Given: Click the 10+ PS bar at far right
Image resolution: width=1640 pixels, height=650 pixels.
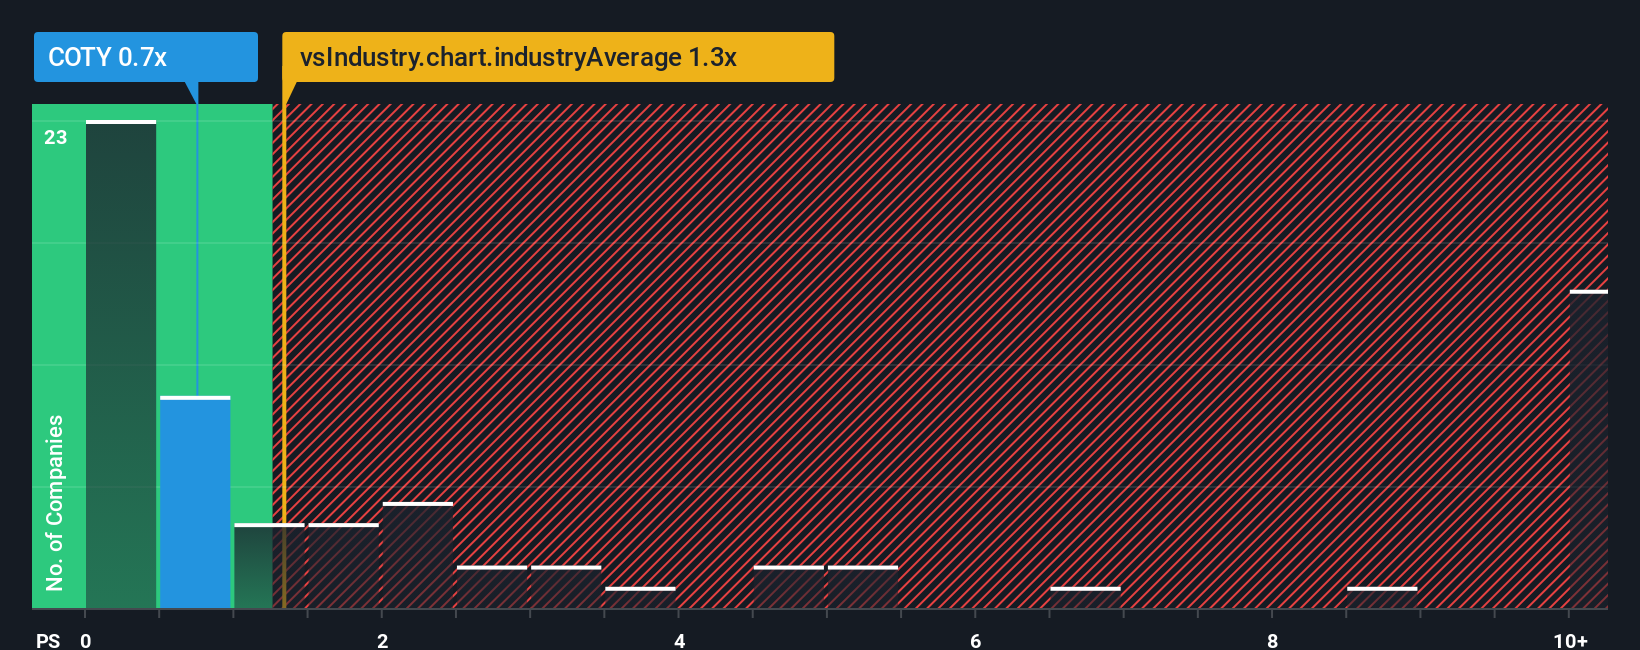Looking at the screenshot, I should (1589, 450).
